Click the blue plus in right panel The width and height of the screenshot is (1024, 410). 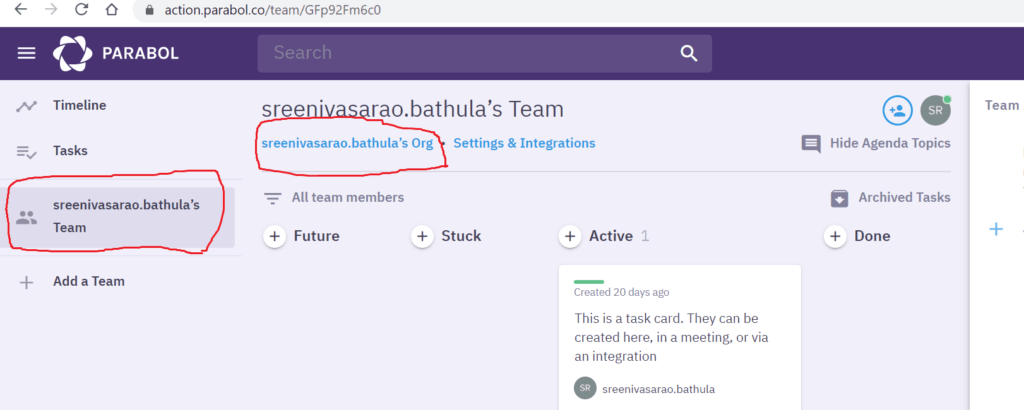coord(996,229)
